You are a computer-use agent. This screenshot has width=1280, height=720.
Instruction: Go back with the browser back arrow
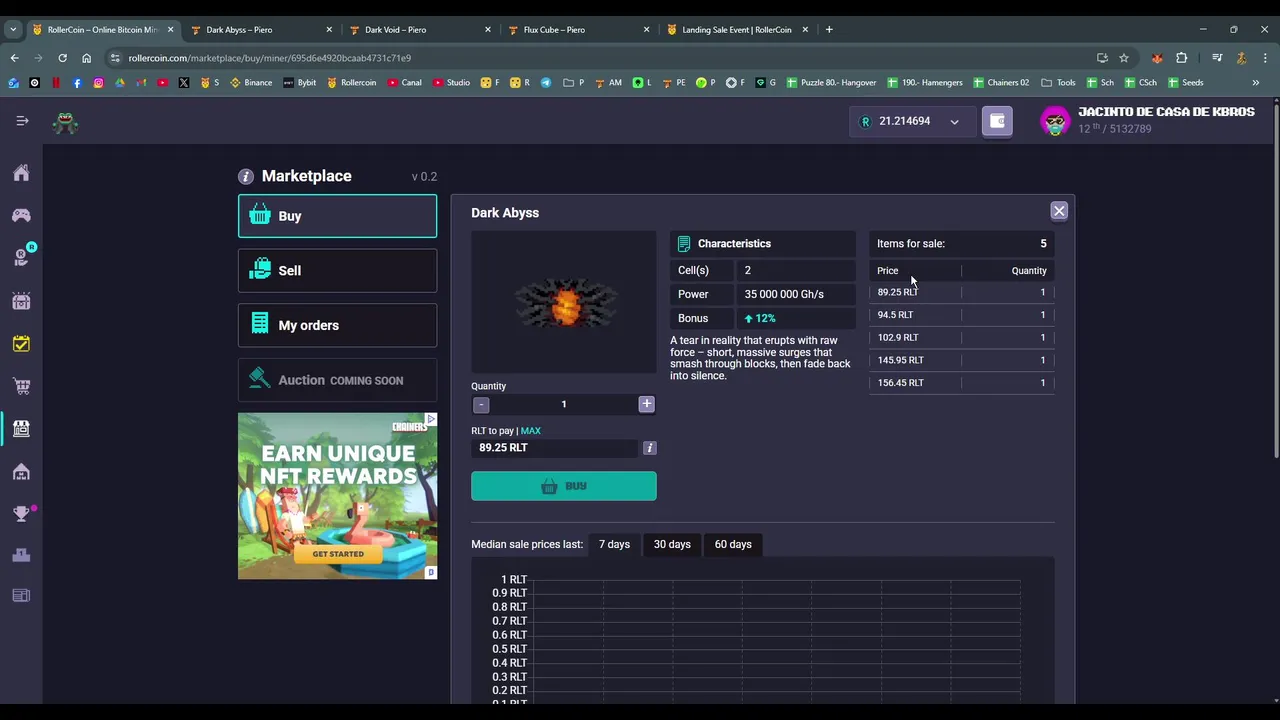coord(14,58)
